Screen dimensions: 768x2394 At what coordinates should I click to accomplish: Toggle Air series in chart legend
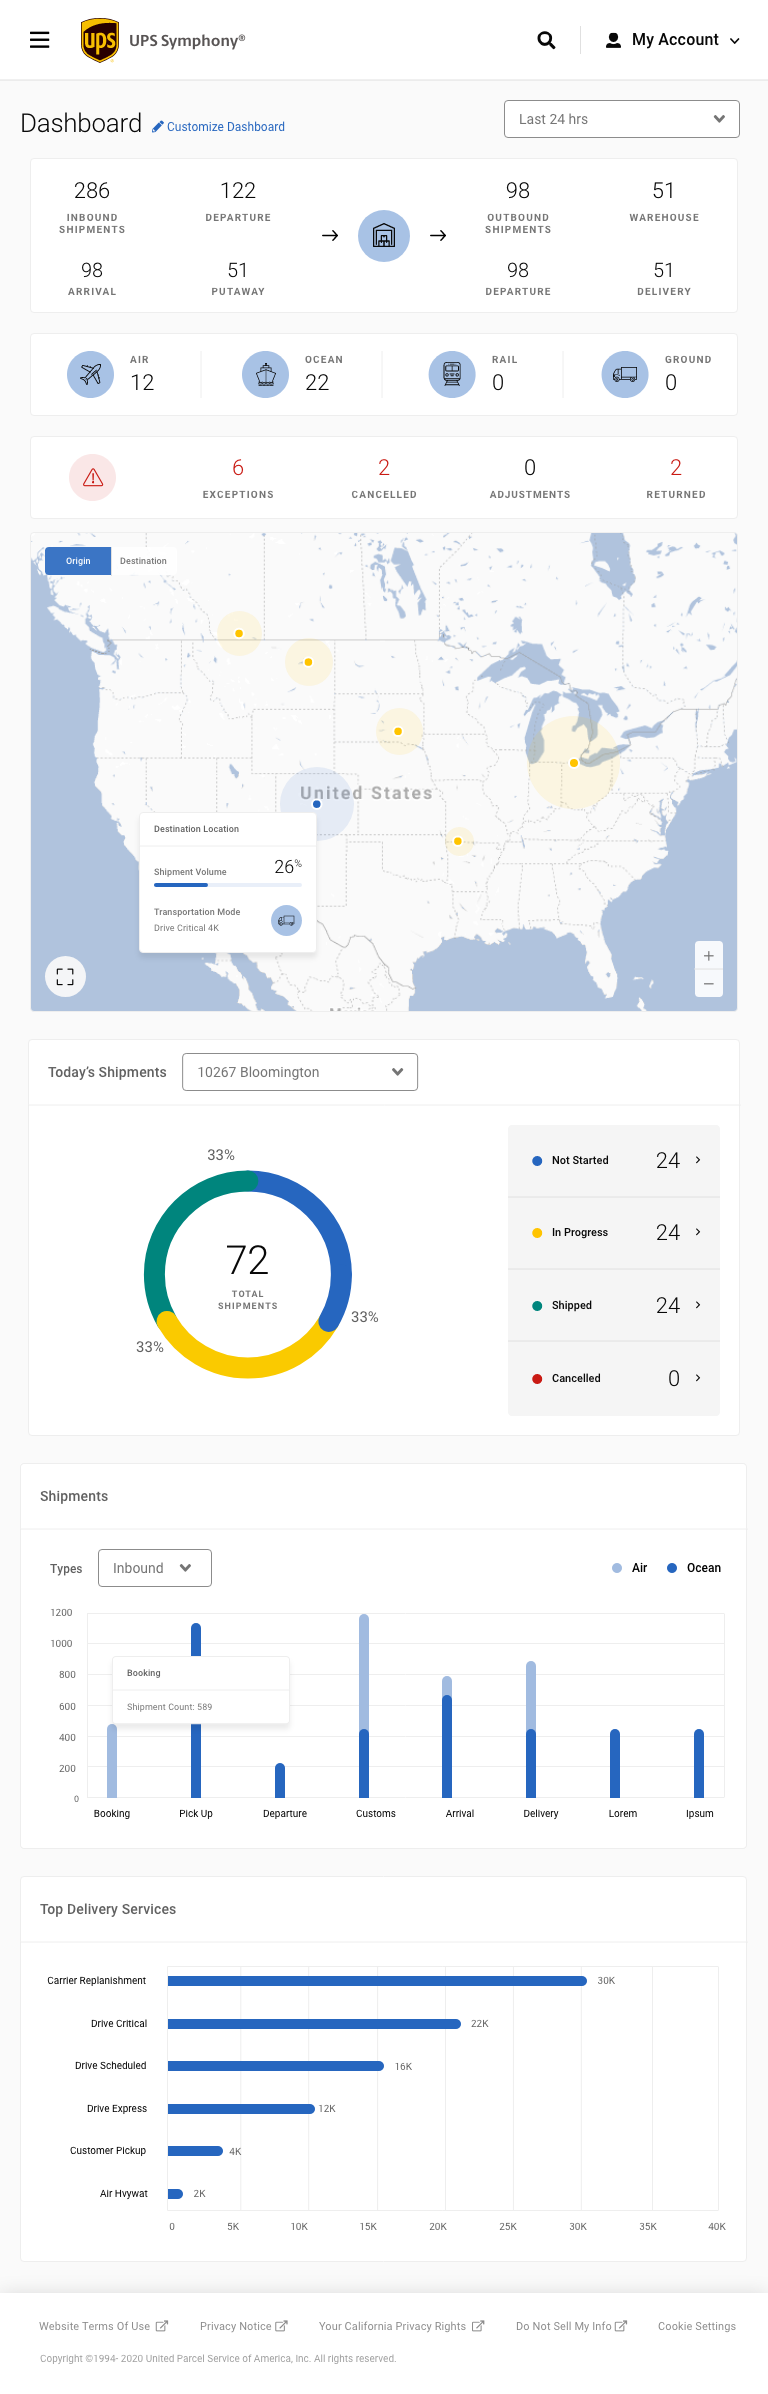tap(630, 1568)
